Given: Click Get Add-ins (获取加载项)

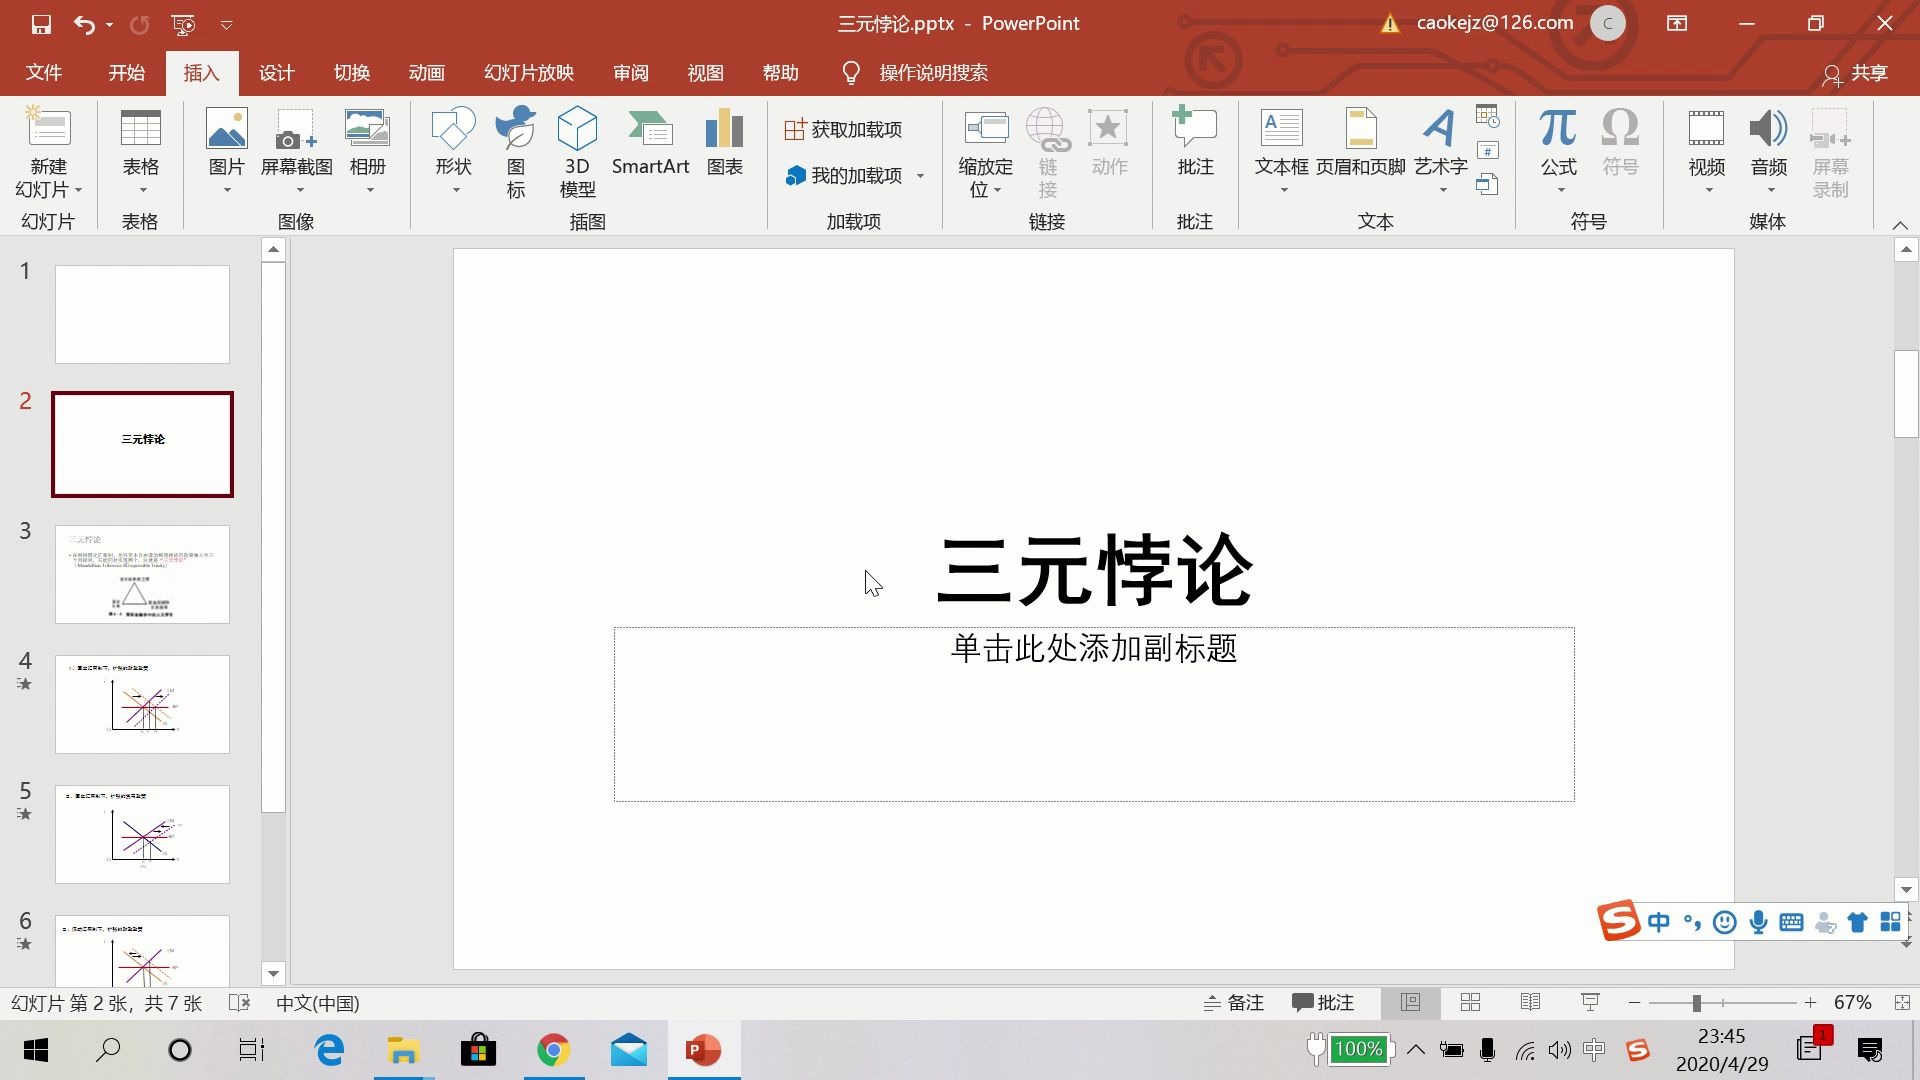Looking at the screenshot, I should click(x=844, y=129).
